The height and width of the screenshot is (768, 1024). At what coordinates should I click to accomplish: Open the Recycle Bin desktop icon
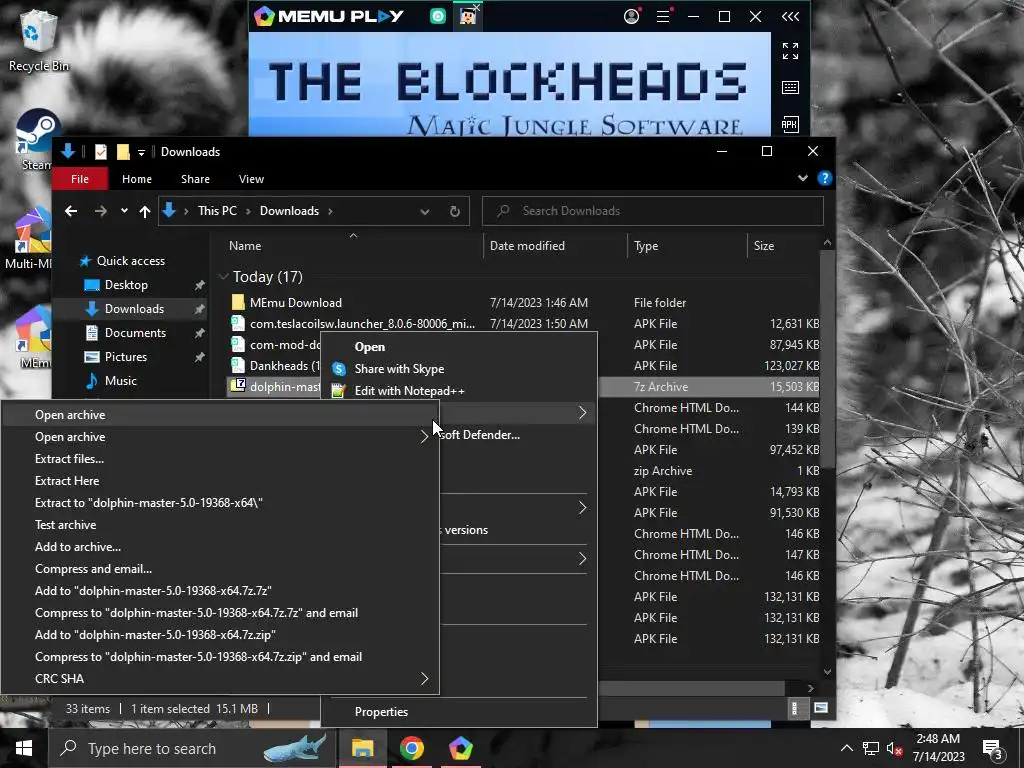(38, 38)
